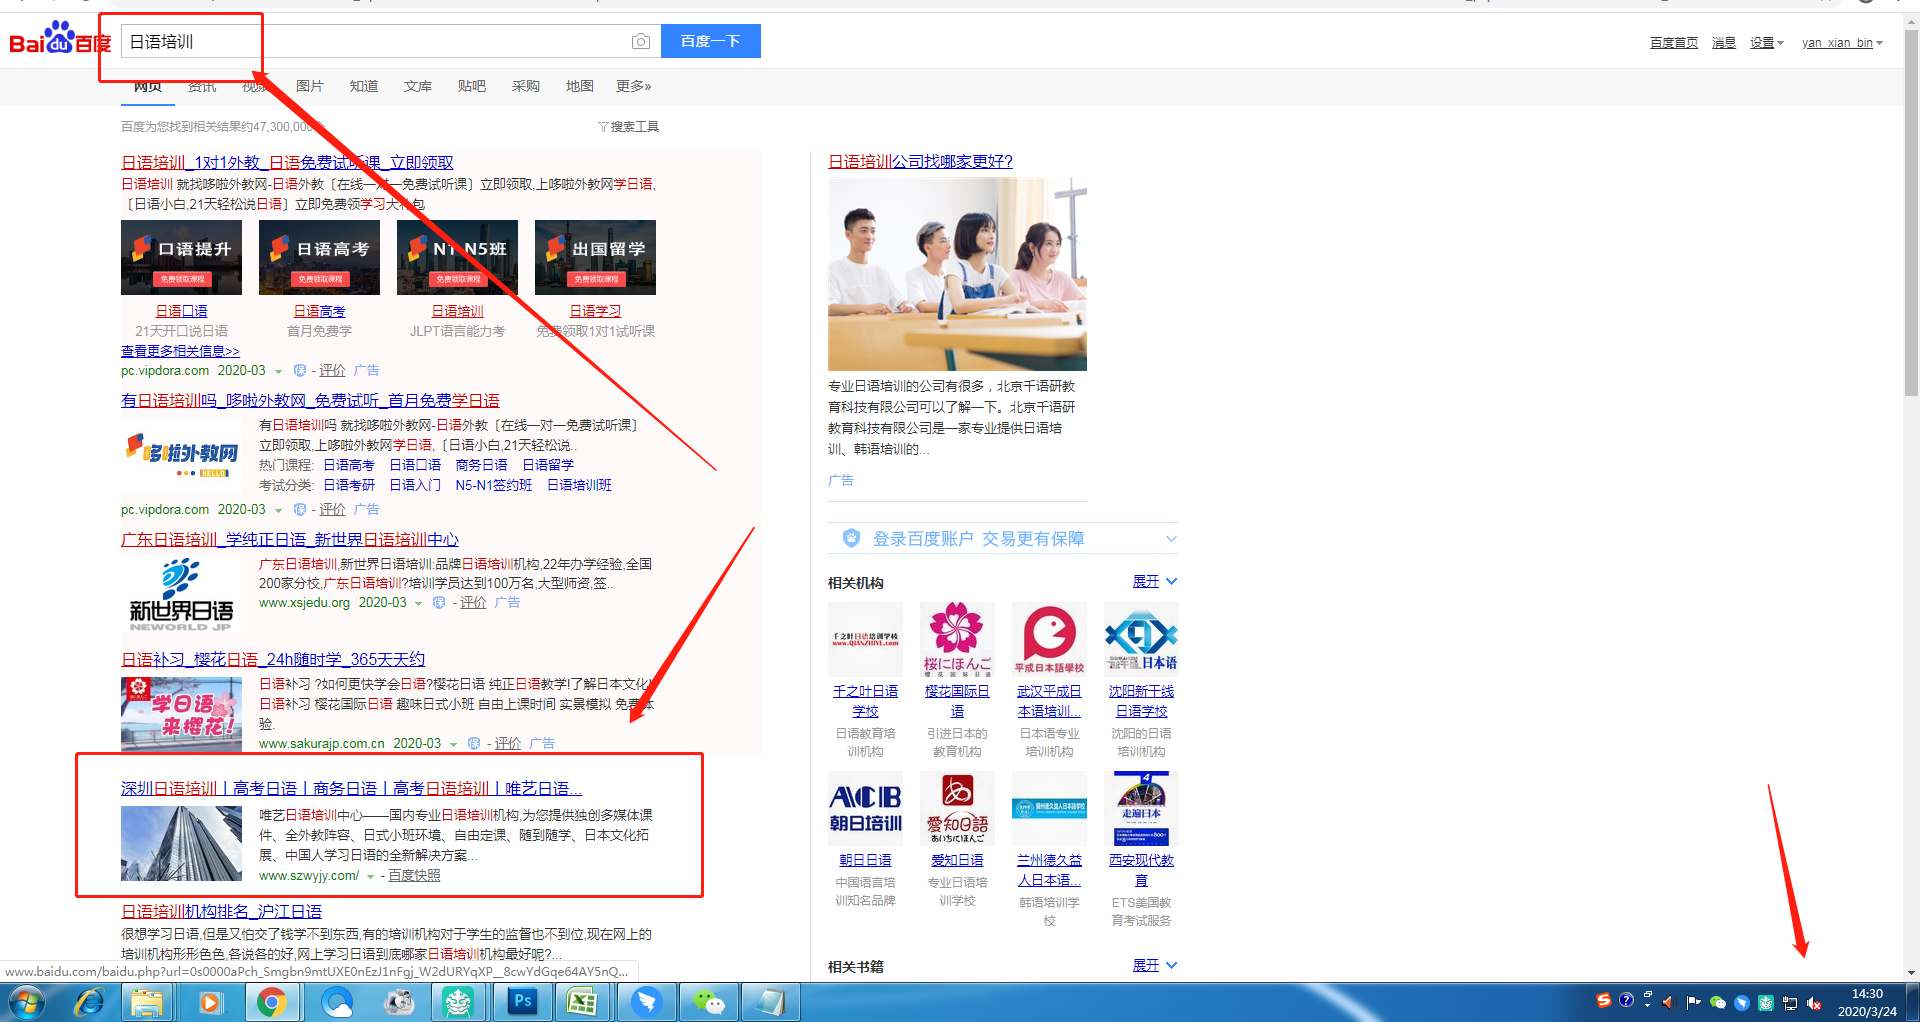
Task: Expand the 登录百度账户 交易更有保障 bar
Action: 1003,539
